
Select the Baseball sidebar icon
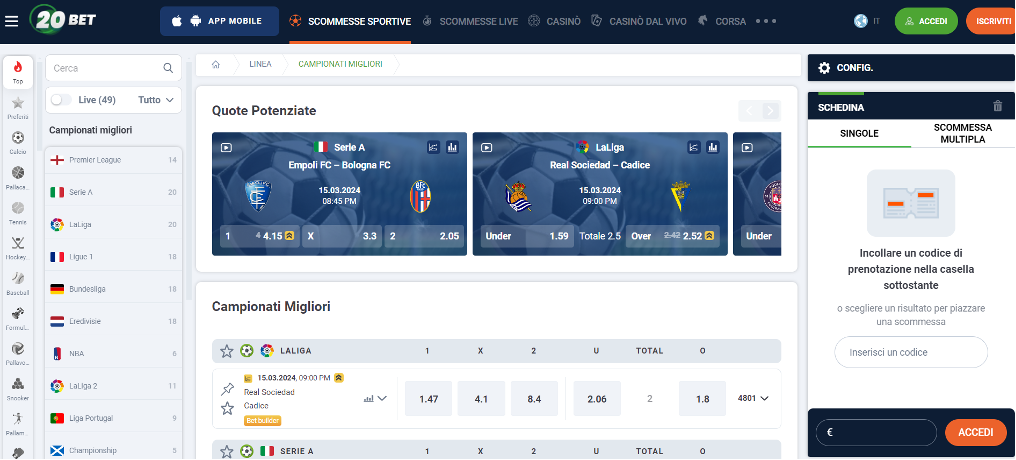[18, 282]
